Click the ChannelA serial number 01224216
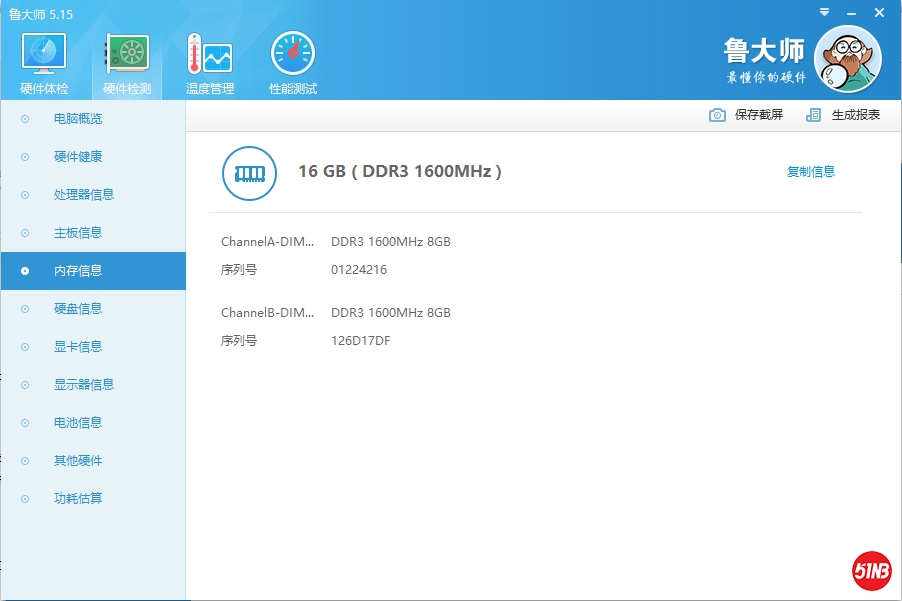 click(359, 270)
